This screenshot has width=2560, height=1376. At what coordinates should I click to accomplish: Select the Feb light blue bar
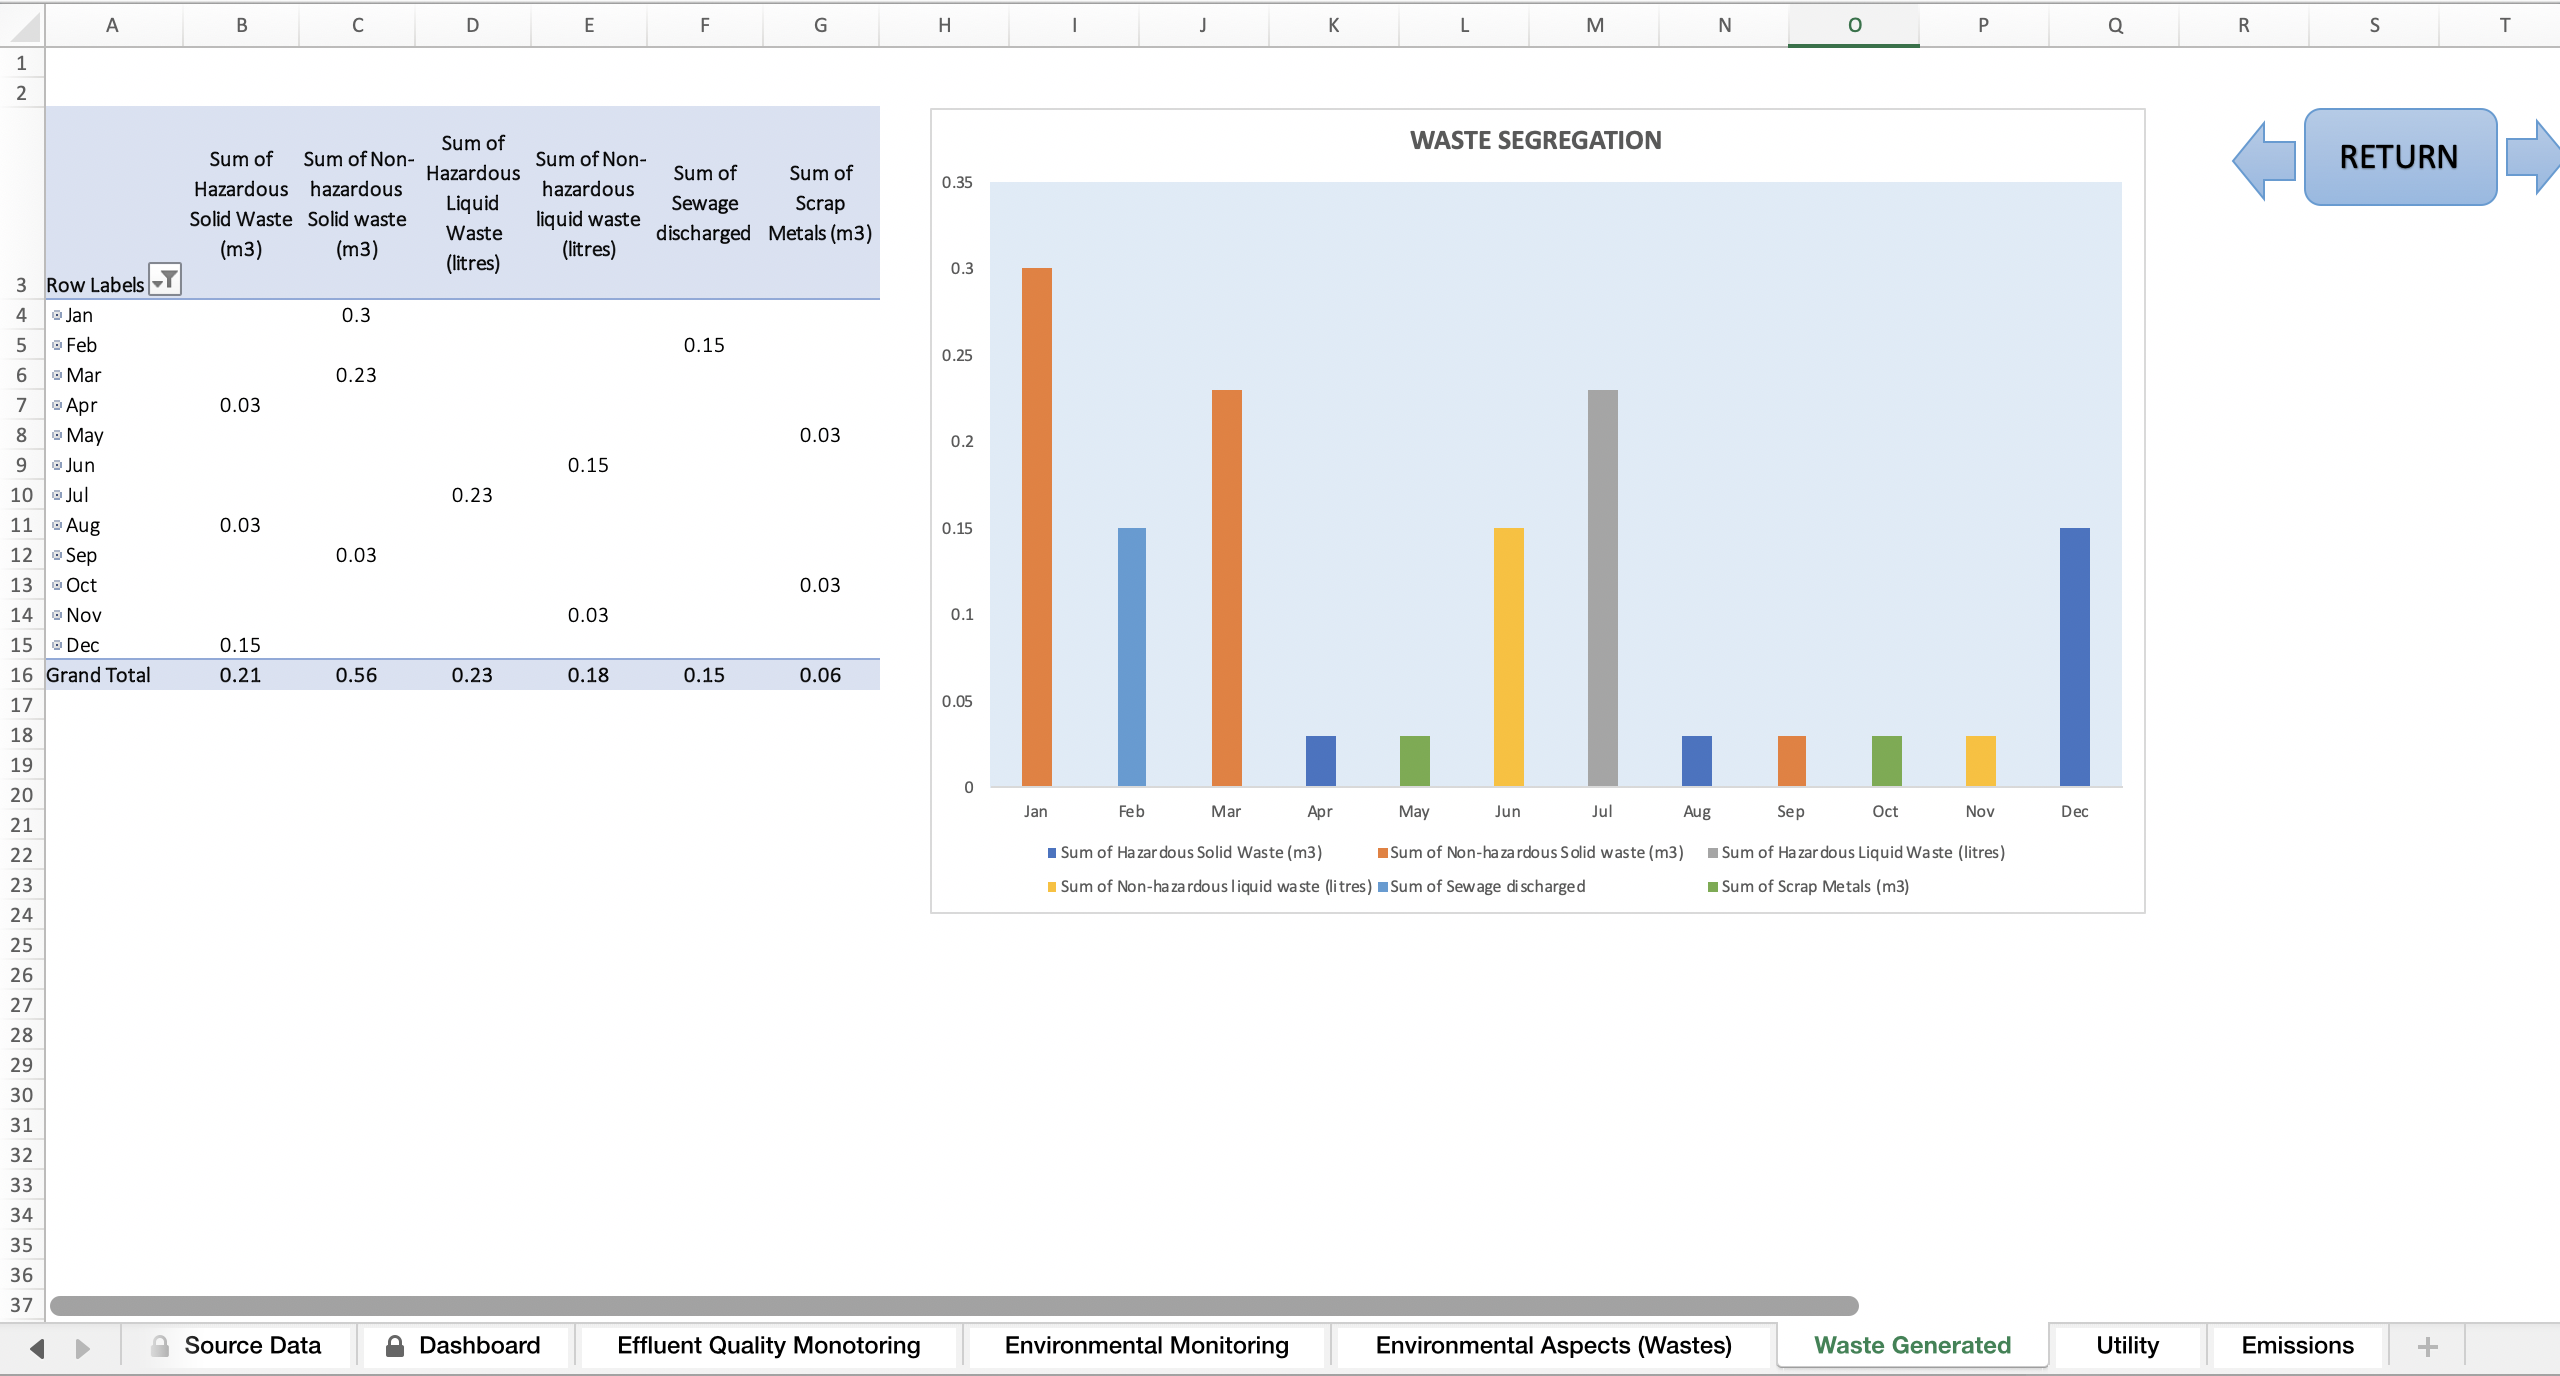click(1132, 657)
